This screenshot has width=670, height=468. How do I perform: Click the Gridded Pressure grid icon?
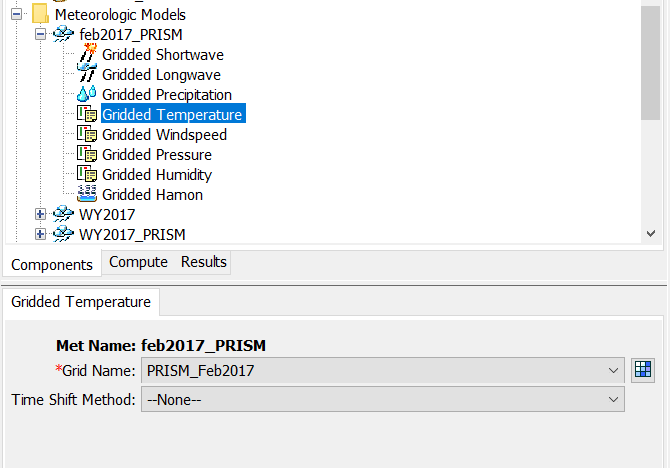(87, 155)
